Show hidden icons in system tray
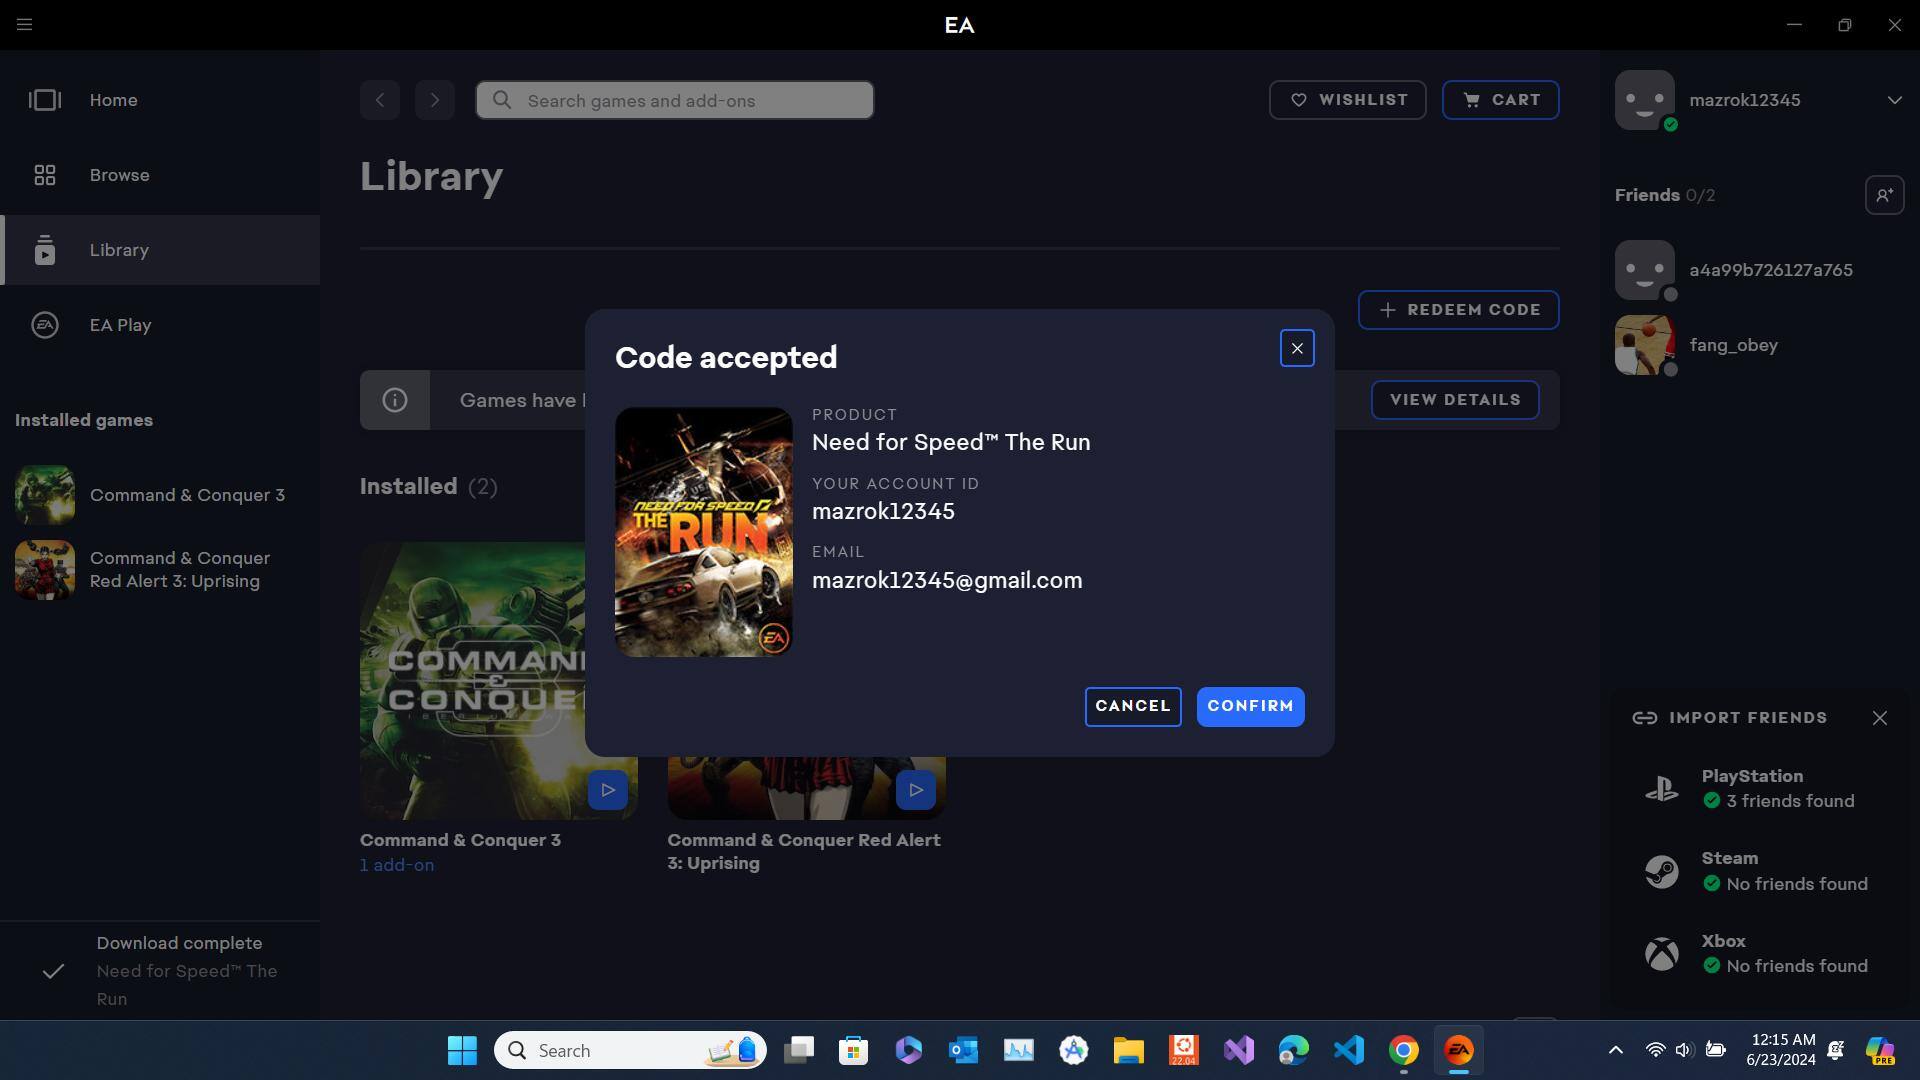This screenshot has height=1080, width=1920. tap(1615, 1050)
